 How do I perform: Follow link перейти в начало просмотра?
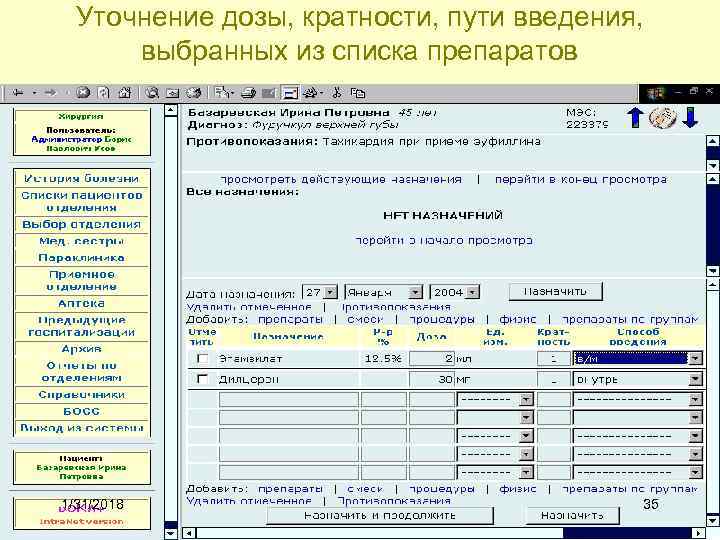pyautogui.click(x=444, y=240)
